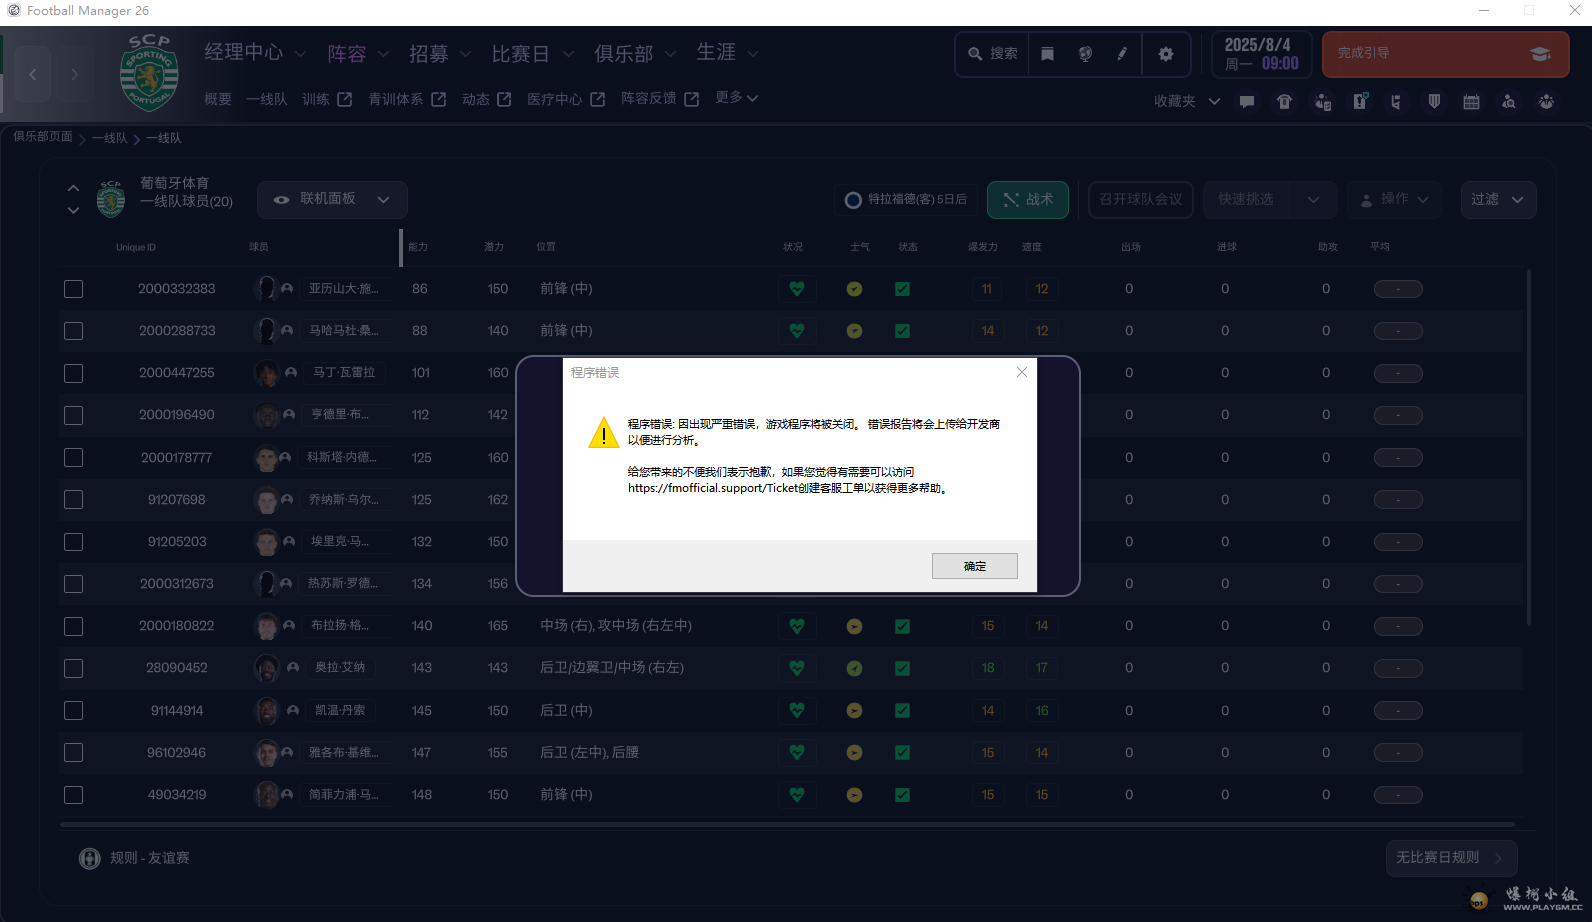
Task: Click the 确定 button in error dialog
Action: point(974,566)
